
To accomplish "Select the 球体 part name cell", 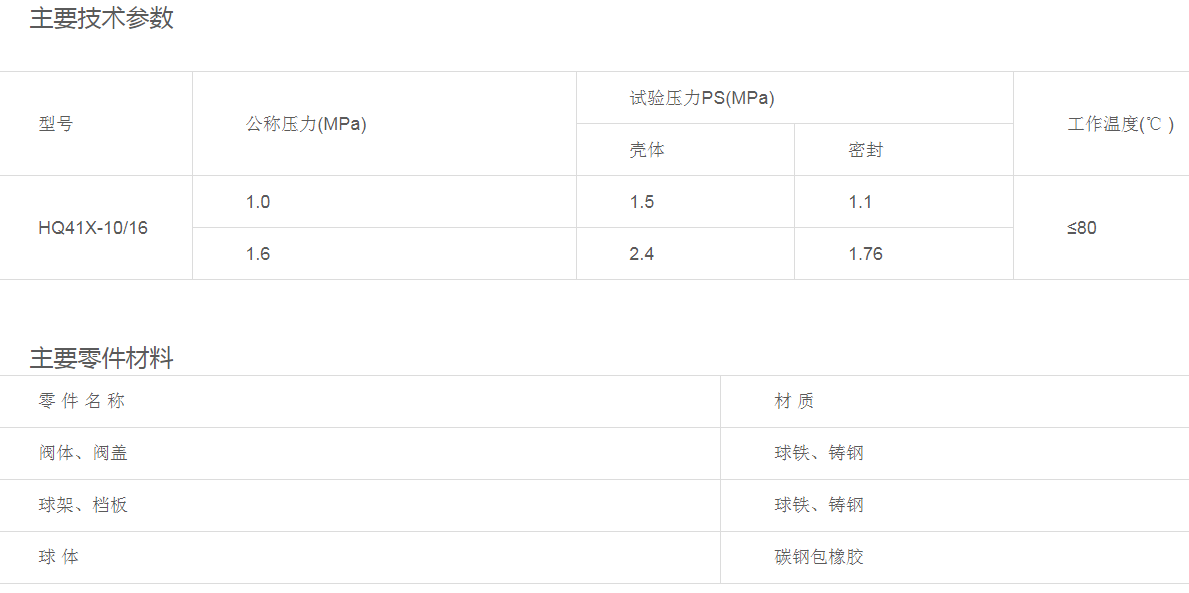I will 59,557.
